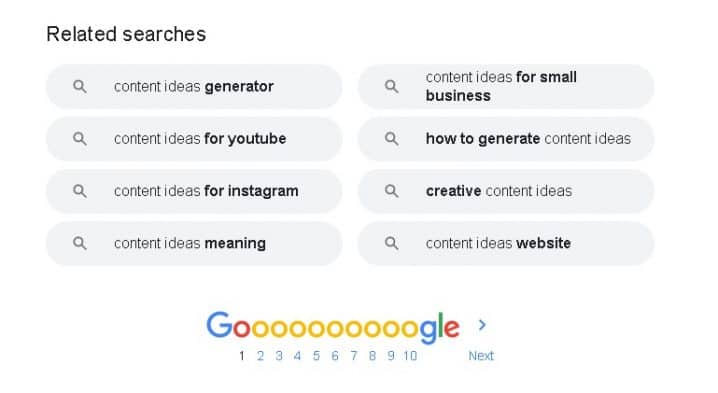Click the Google pagination logo
718x393 pixels.
tap(333, 327)
